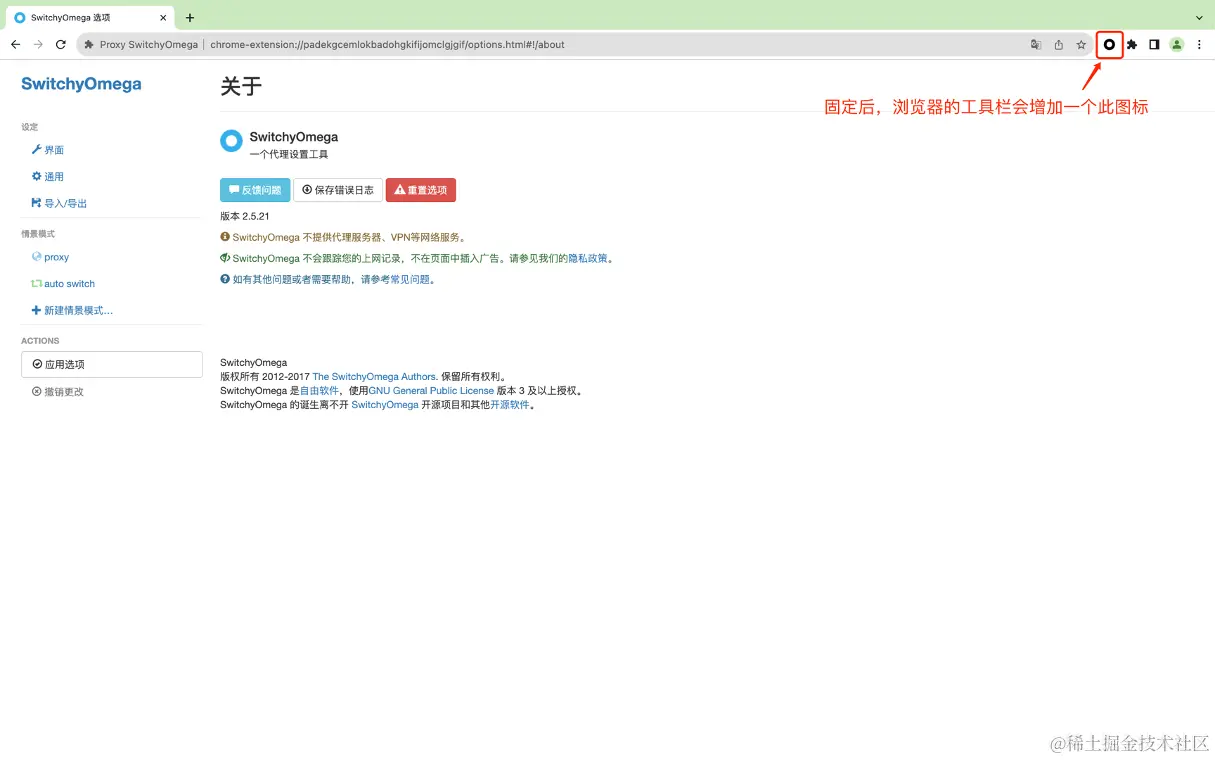1216x760 pixels.
Task: Open the 常见问题 link
Action: point(410,280)
